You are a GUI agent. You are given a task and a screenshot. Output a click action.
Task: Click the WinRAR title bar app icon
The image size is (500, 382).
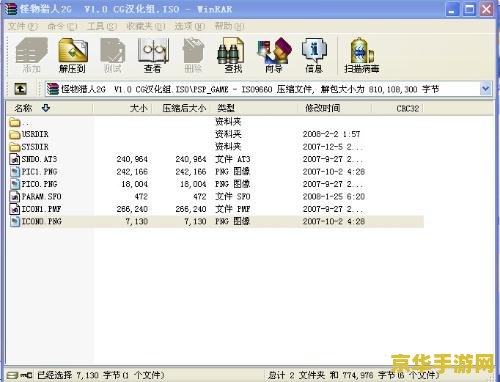[11, 9]
